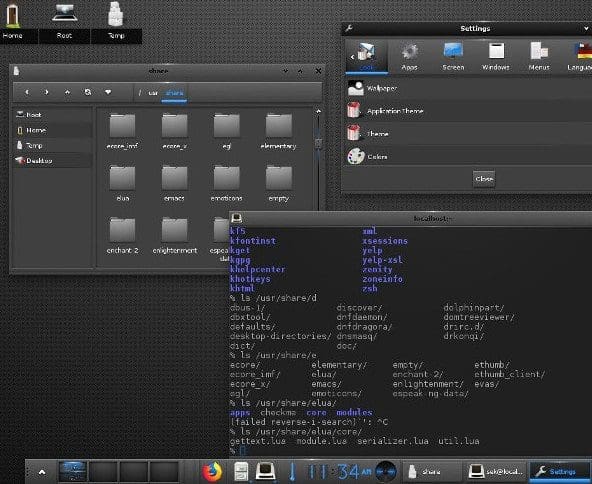The height and width of the screenshot is (484, 592).
Task: Go up one directory in file manager
Action: click(67, 92)
